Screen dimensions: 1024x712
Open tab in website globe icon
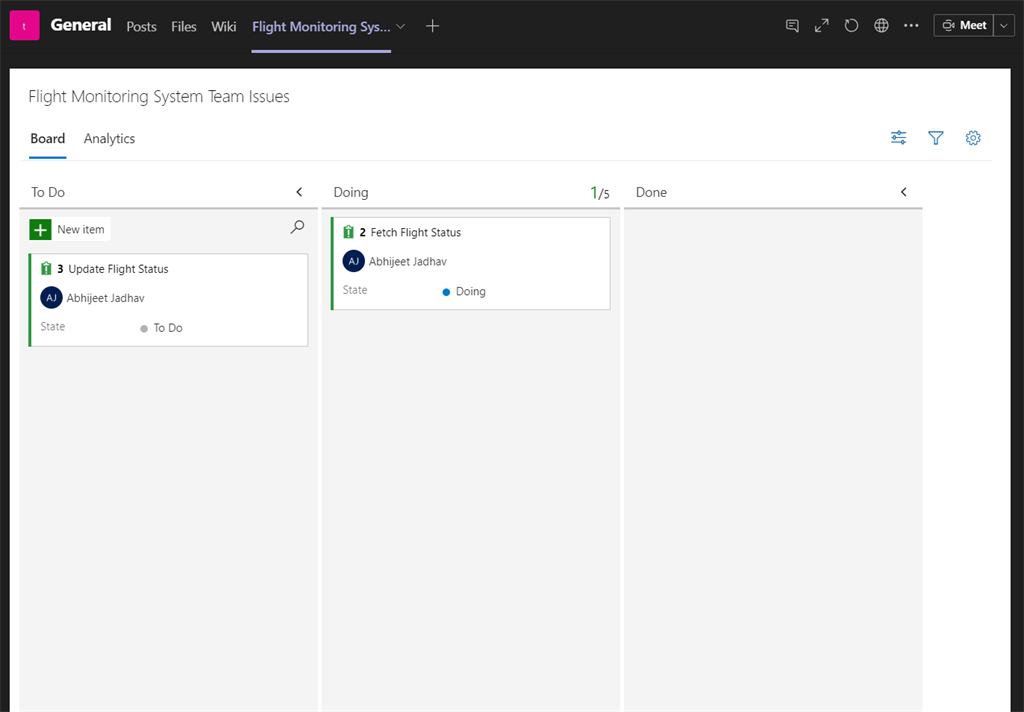click(x=881, y=26)
